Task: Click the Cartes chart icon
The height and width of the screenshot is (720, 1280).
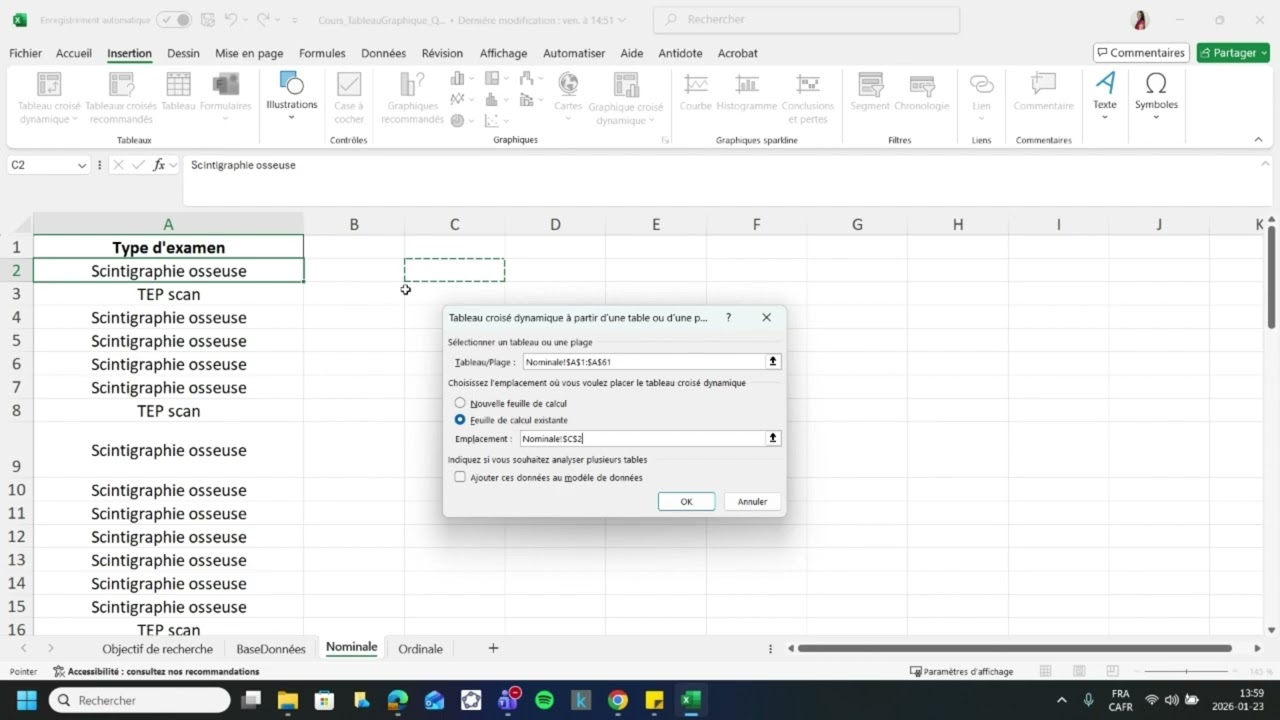Action: (x=568, y=84)
